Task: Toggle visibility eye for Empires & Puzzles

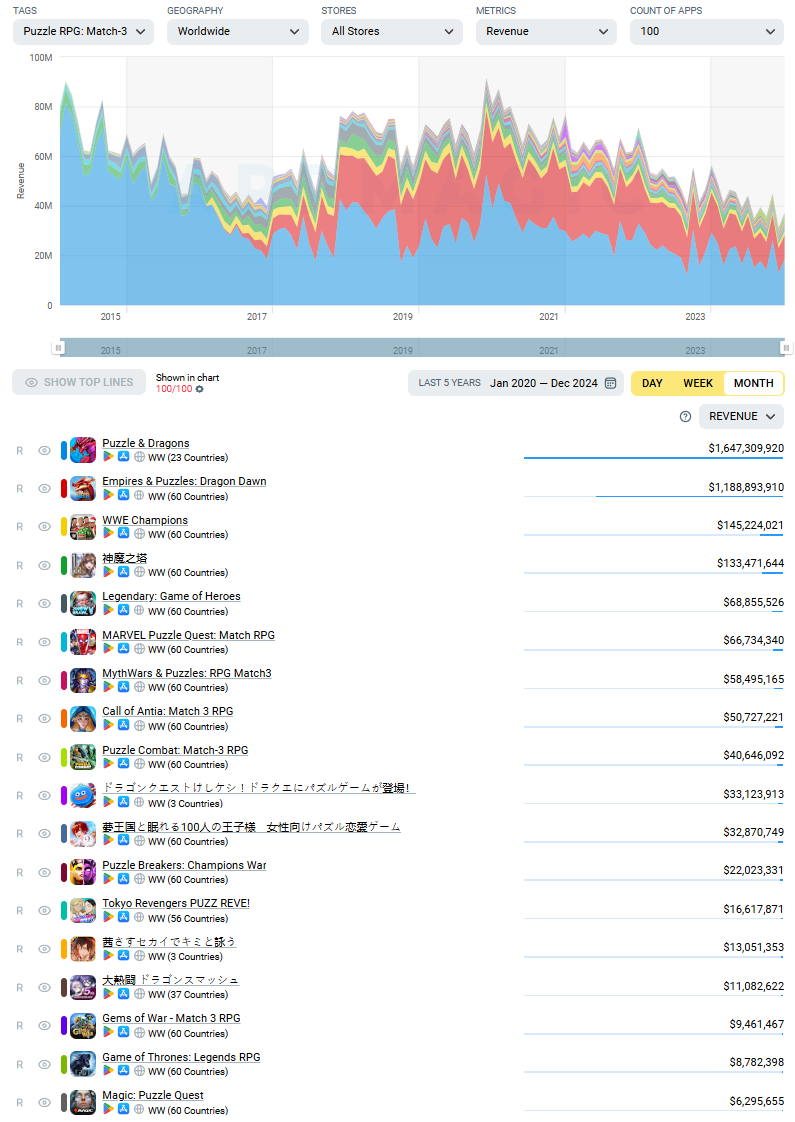Action: click(x=44, y=489)
